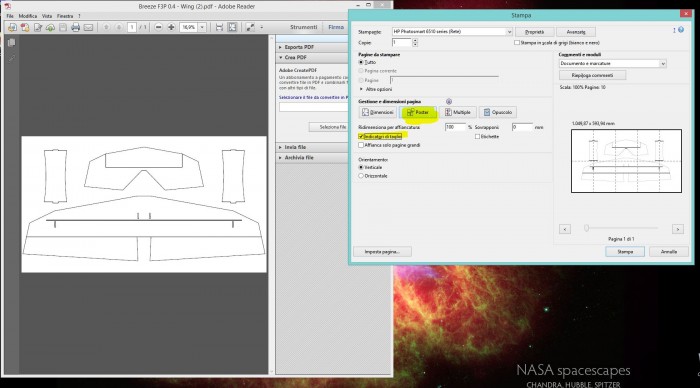Click the page preview slider
The height and width of the screenshot is (388, 700).
(x=622, y=228)
